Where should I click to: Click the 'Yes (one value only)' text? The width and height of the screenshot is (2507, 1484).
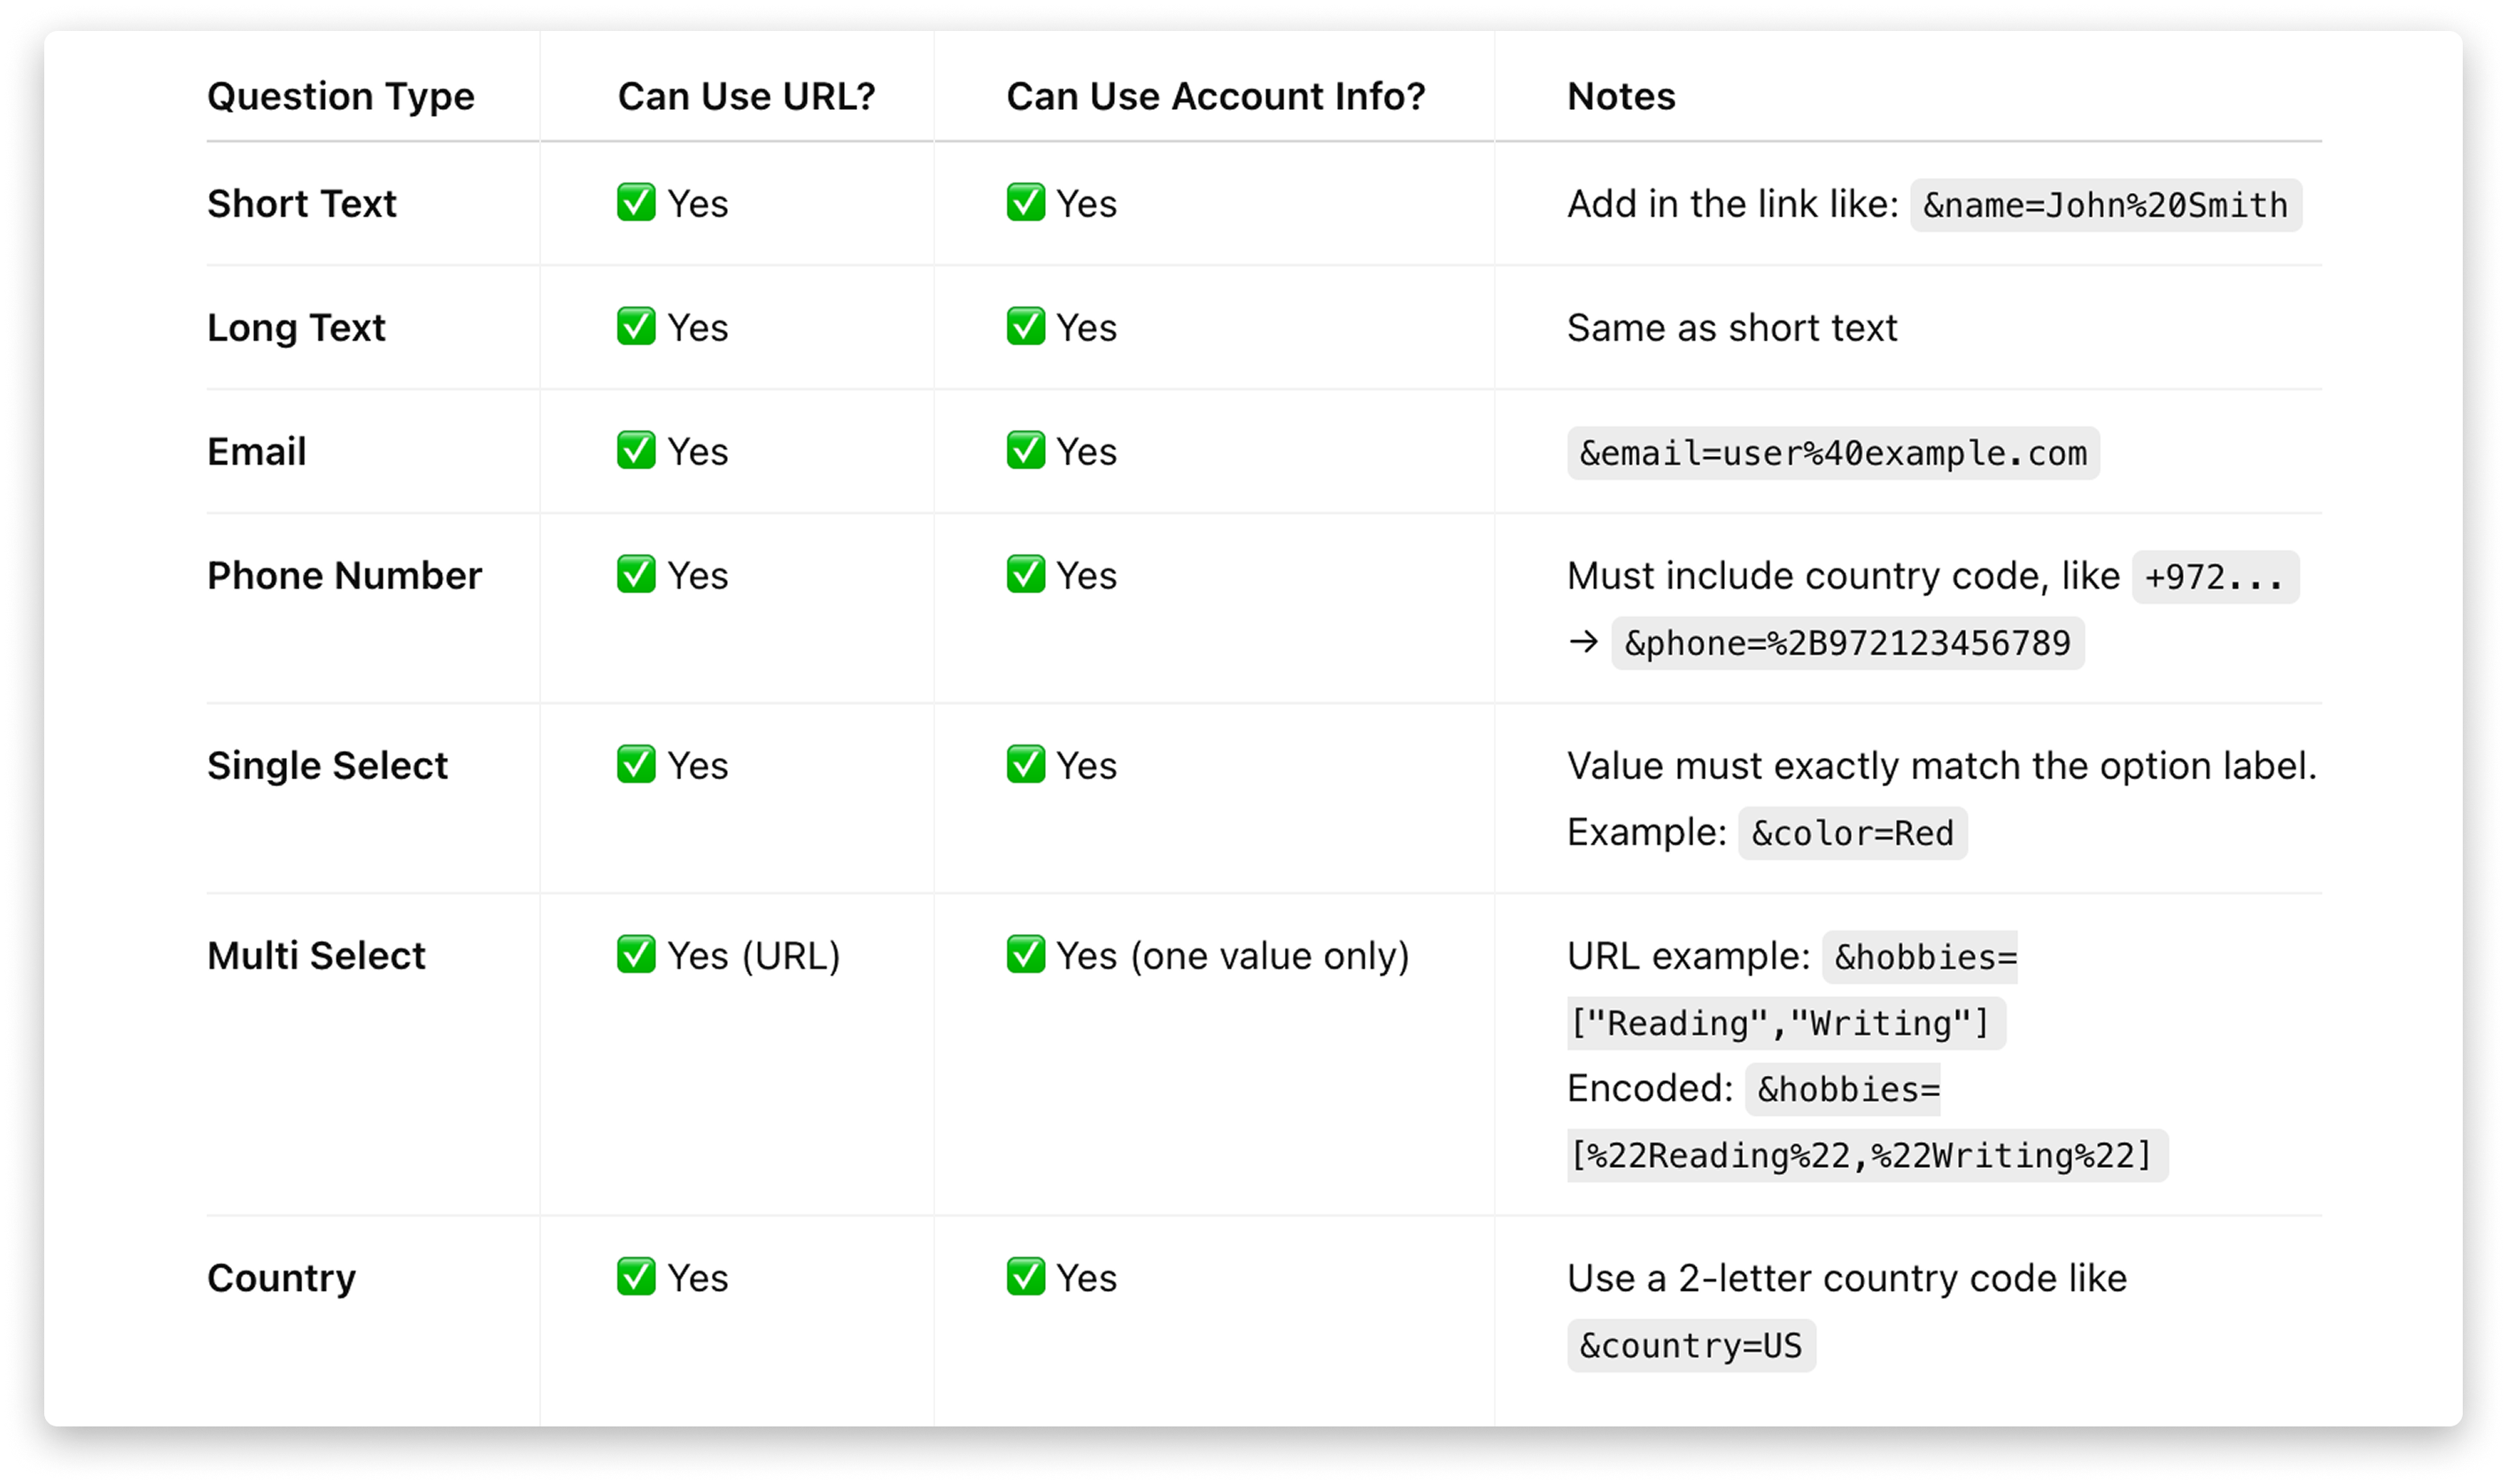[x=1232, y=956]
